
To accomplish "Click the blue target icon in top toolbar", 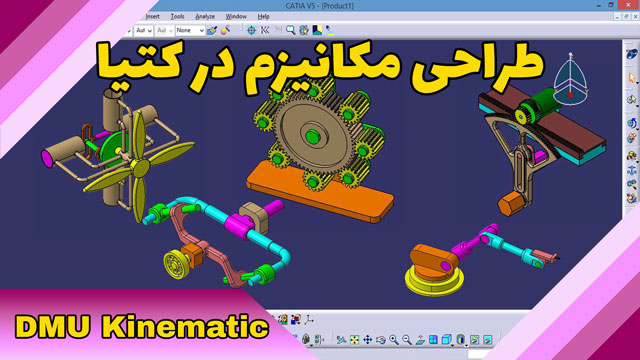I will (251, 30).
